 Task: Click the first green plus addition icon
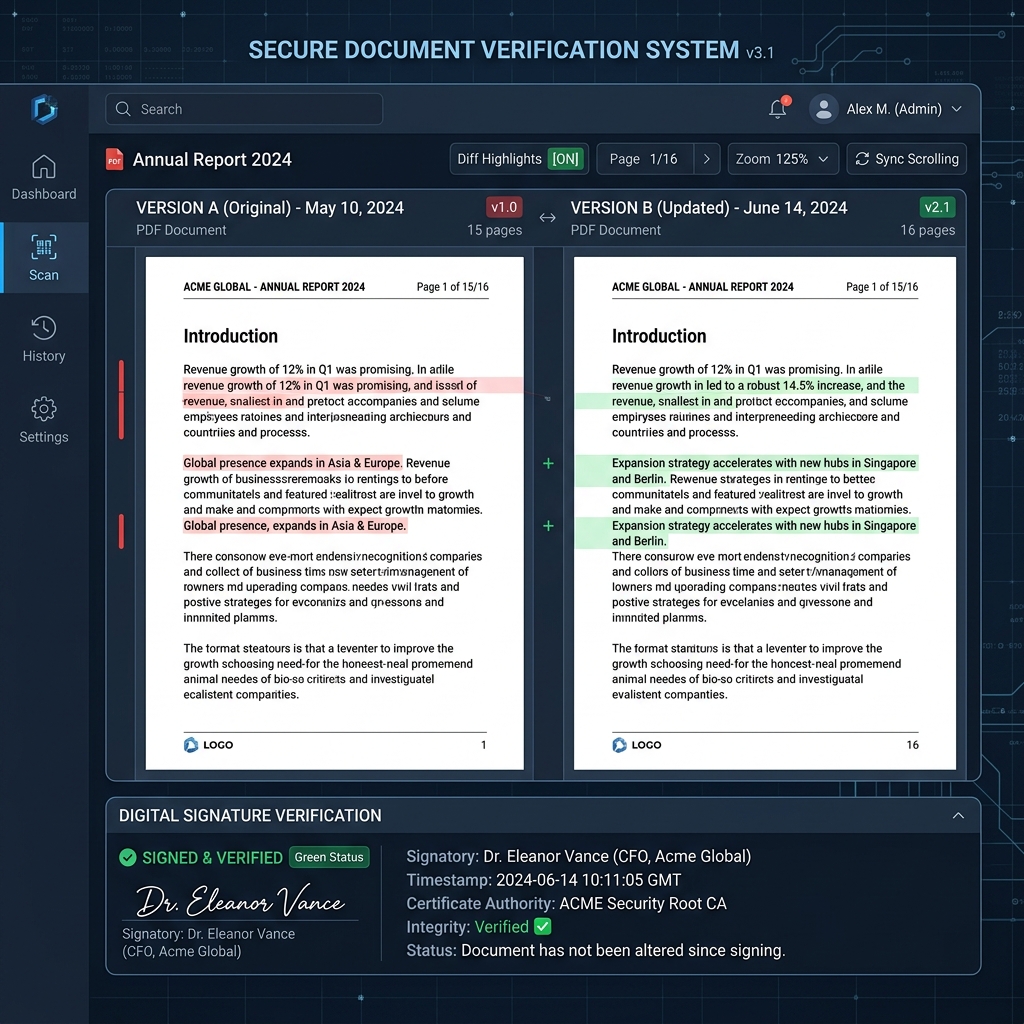[548, 463]
